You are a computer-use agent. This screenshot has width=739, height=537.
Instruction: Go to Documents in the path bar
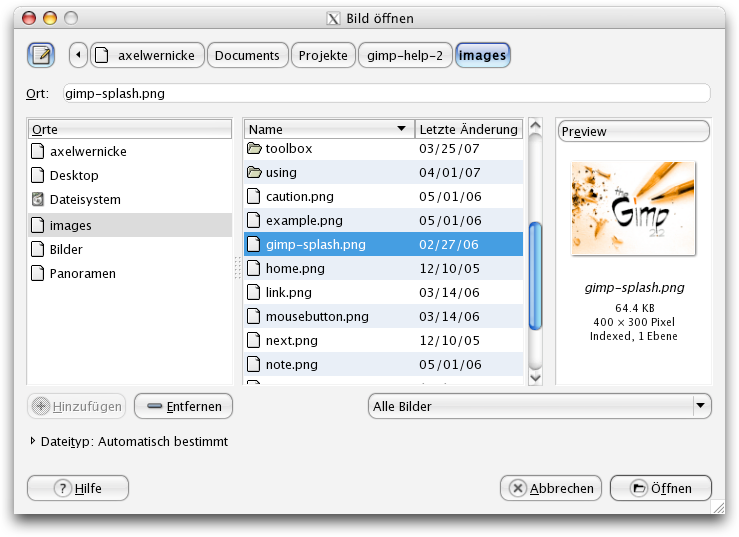pos(247,55)
